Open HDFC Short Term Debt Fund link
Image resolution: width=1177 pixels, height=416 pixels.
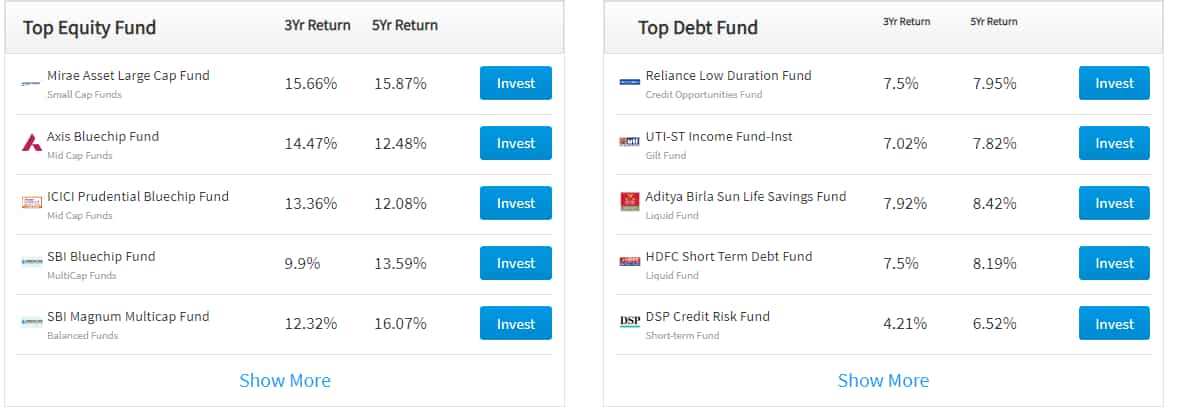(729, 257)
